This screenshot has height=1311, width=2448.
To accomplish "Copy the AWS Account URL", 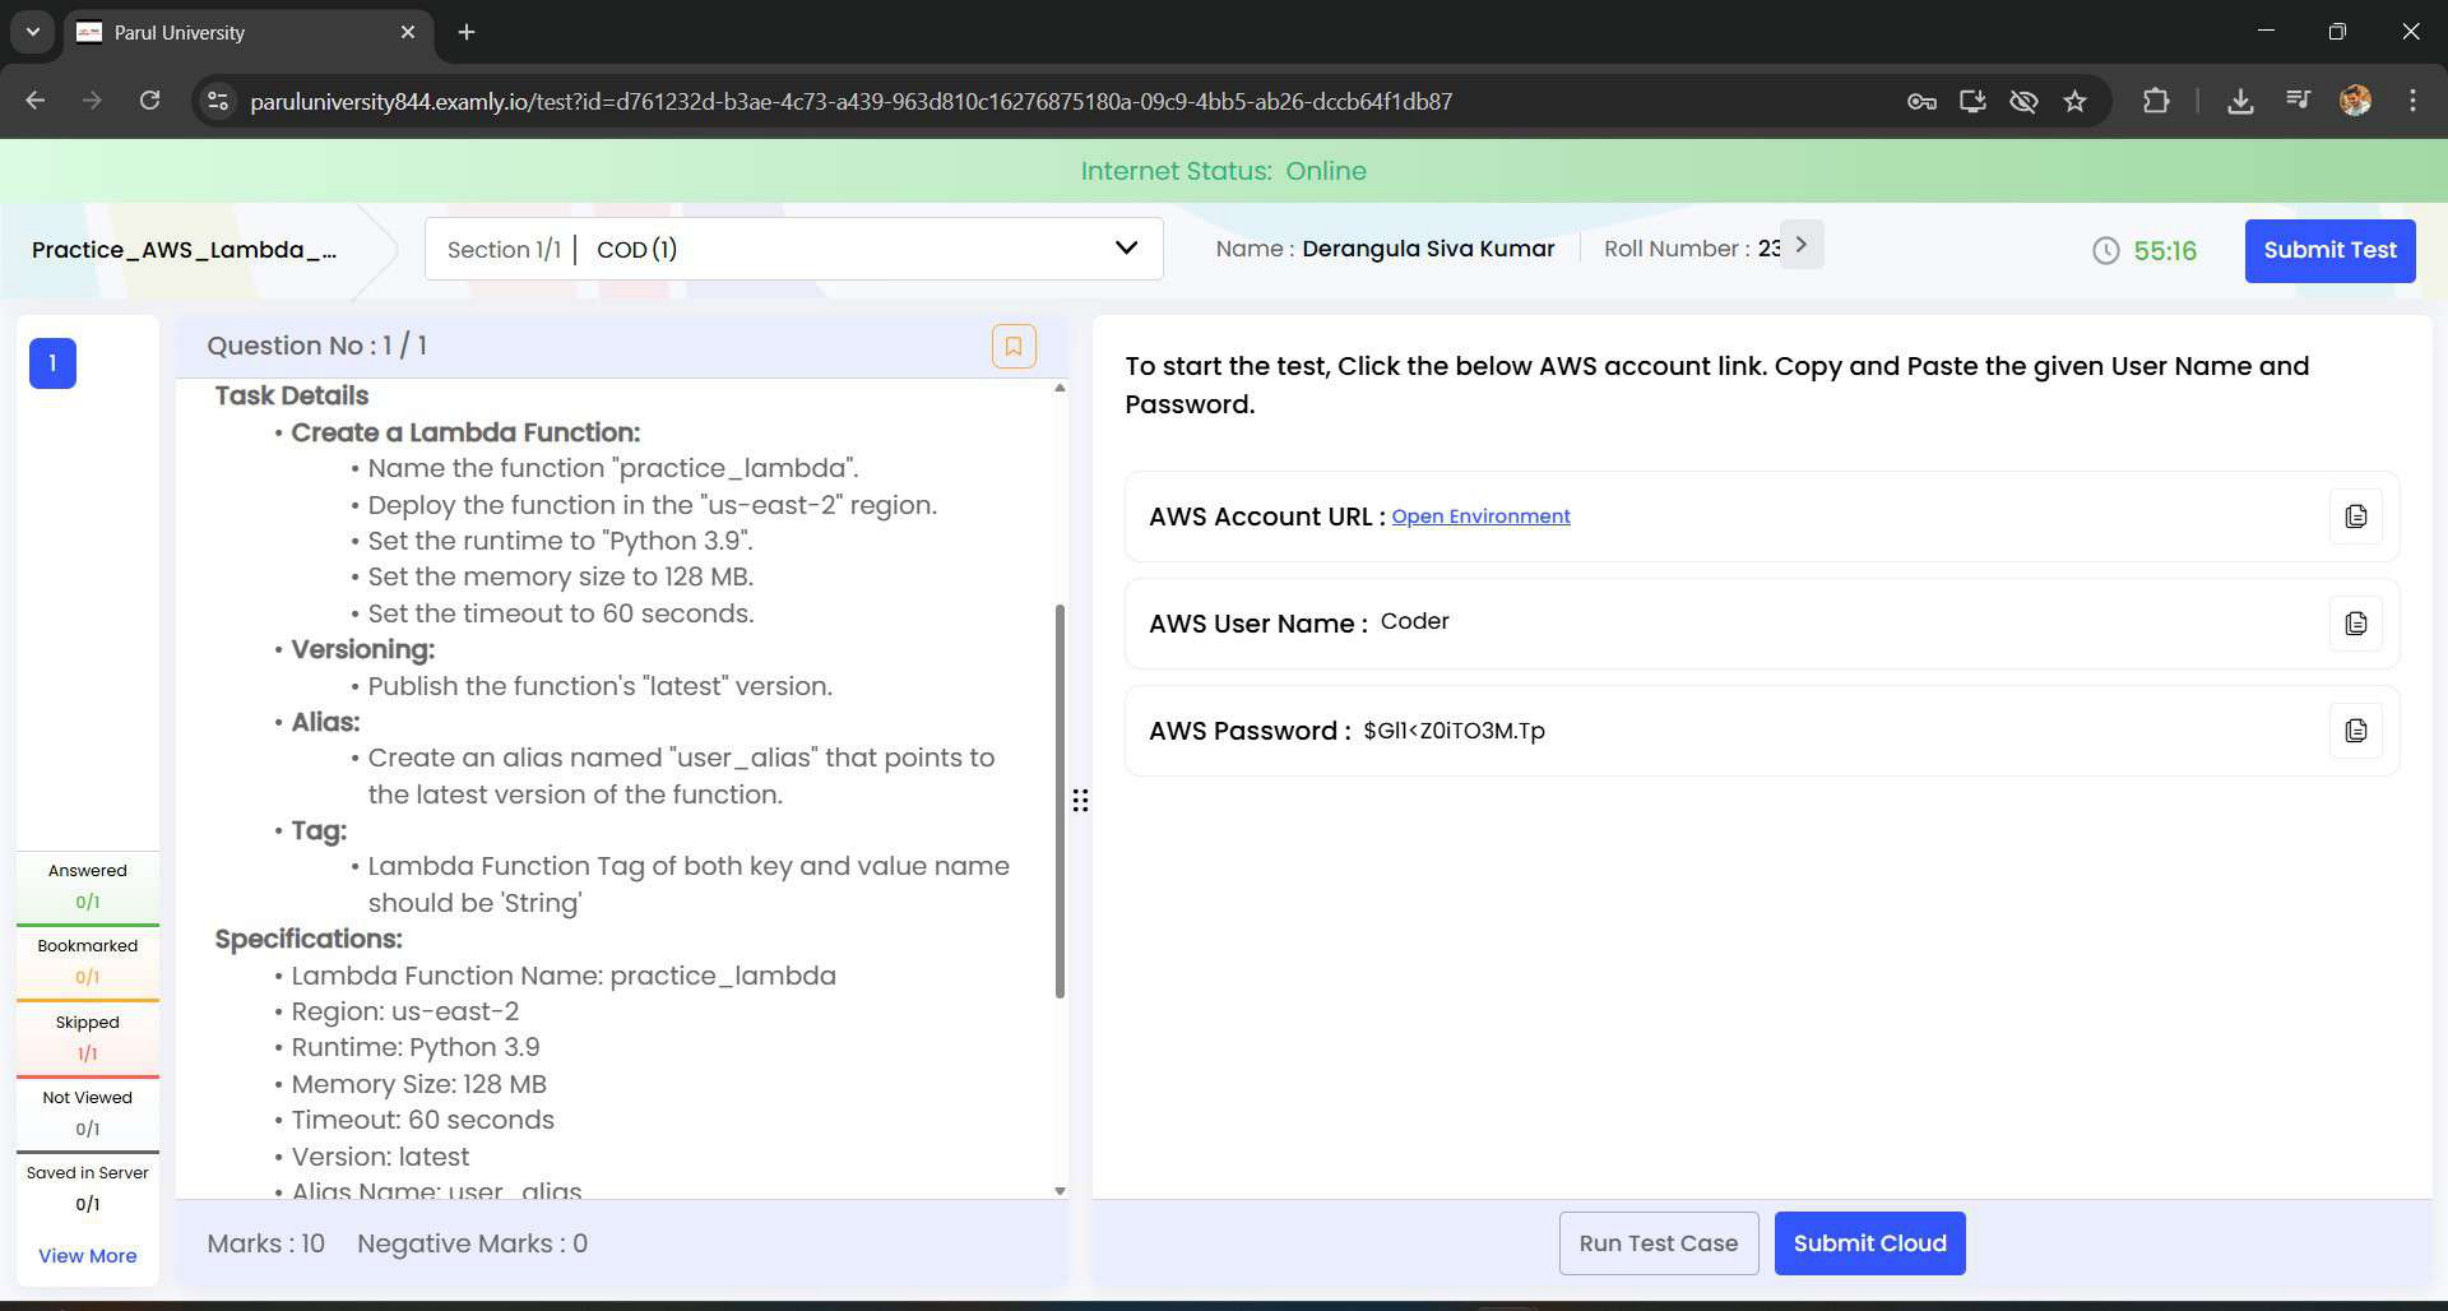I will click(2356, 516).
